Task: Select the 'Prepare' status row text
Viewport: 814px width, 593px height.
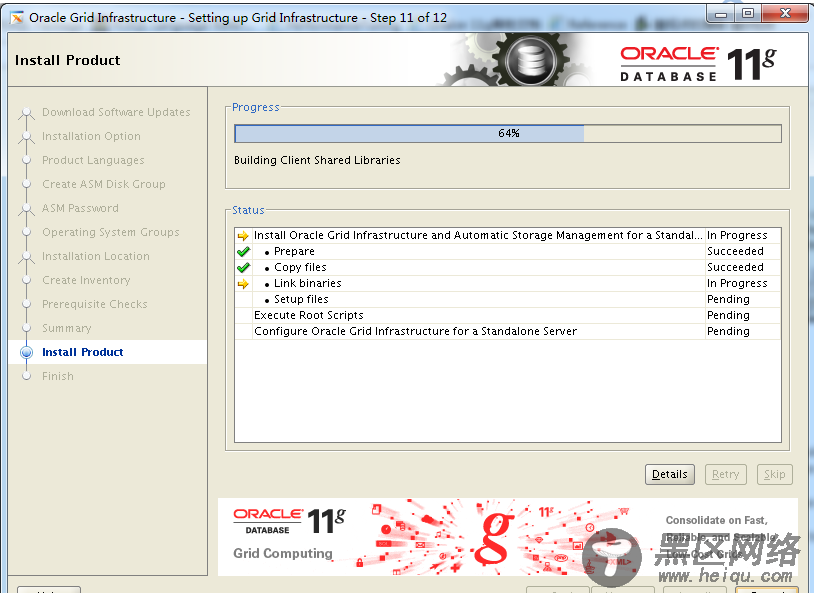Action: pos(294,251)
